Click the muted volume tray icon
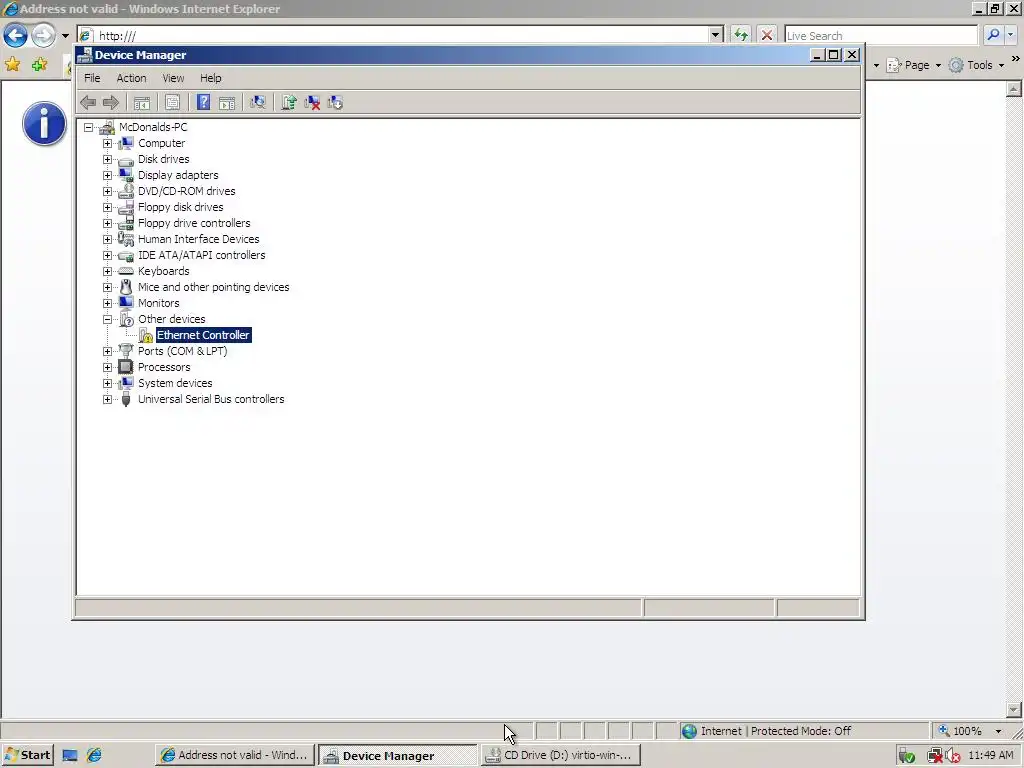Screen dimensions: 1024x768 [x=953, y=756]
